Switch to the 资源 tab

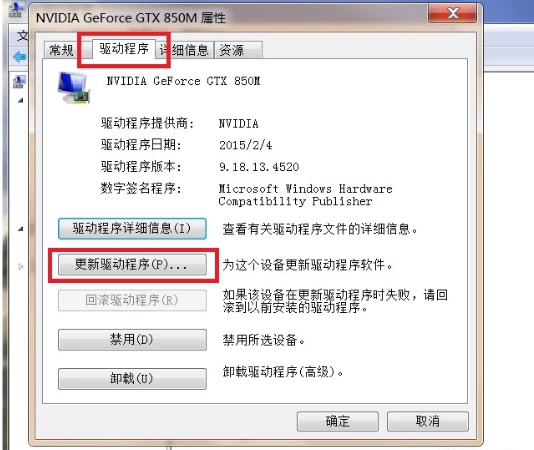tap(238, 50)
